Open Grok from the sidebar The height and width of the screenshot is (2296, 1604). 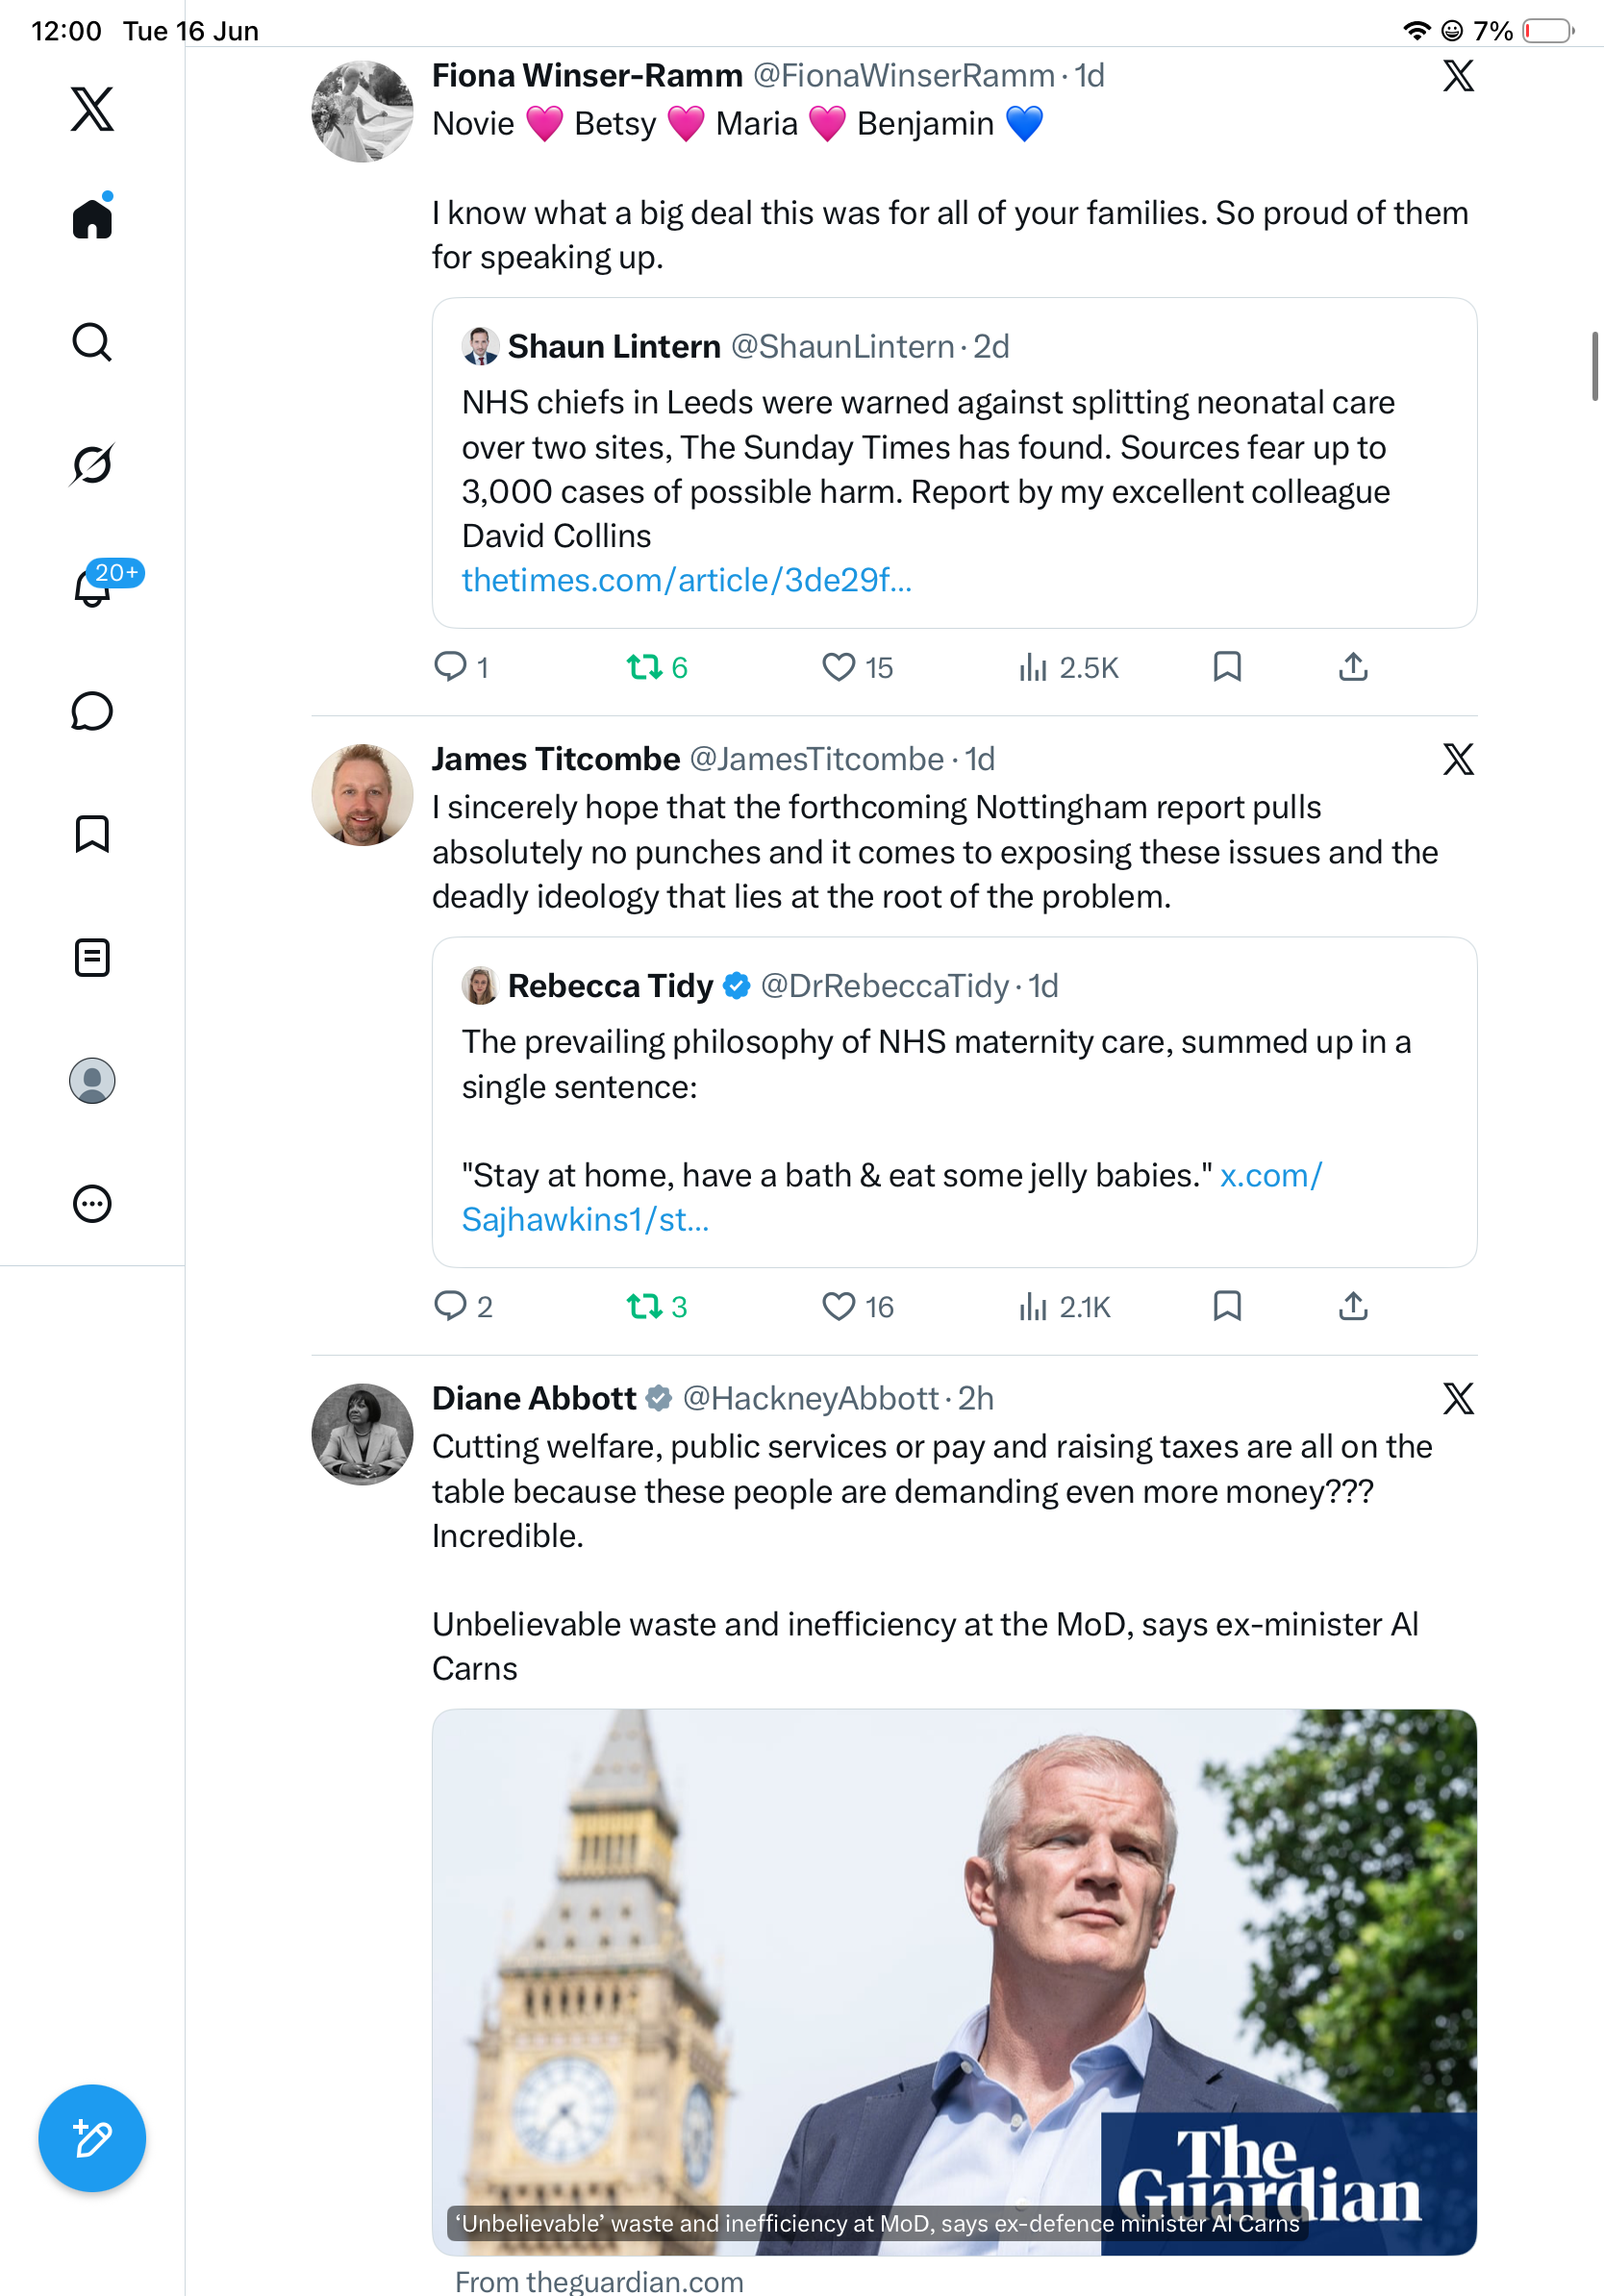[92, 464]
